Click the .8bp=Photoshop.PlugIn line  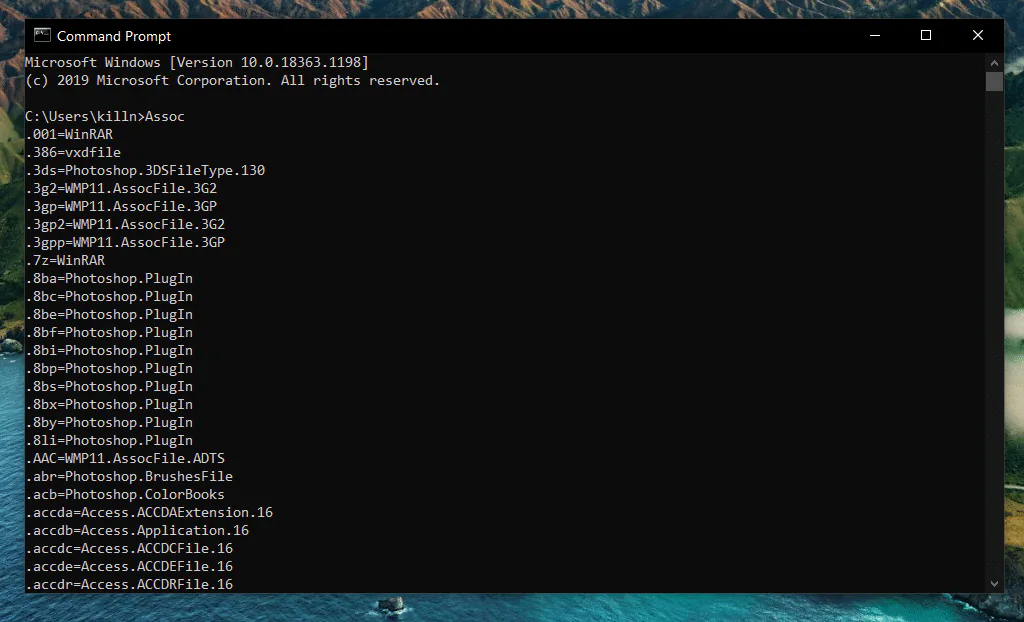(x=109, y=368)
